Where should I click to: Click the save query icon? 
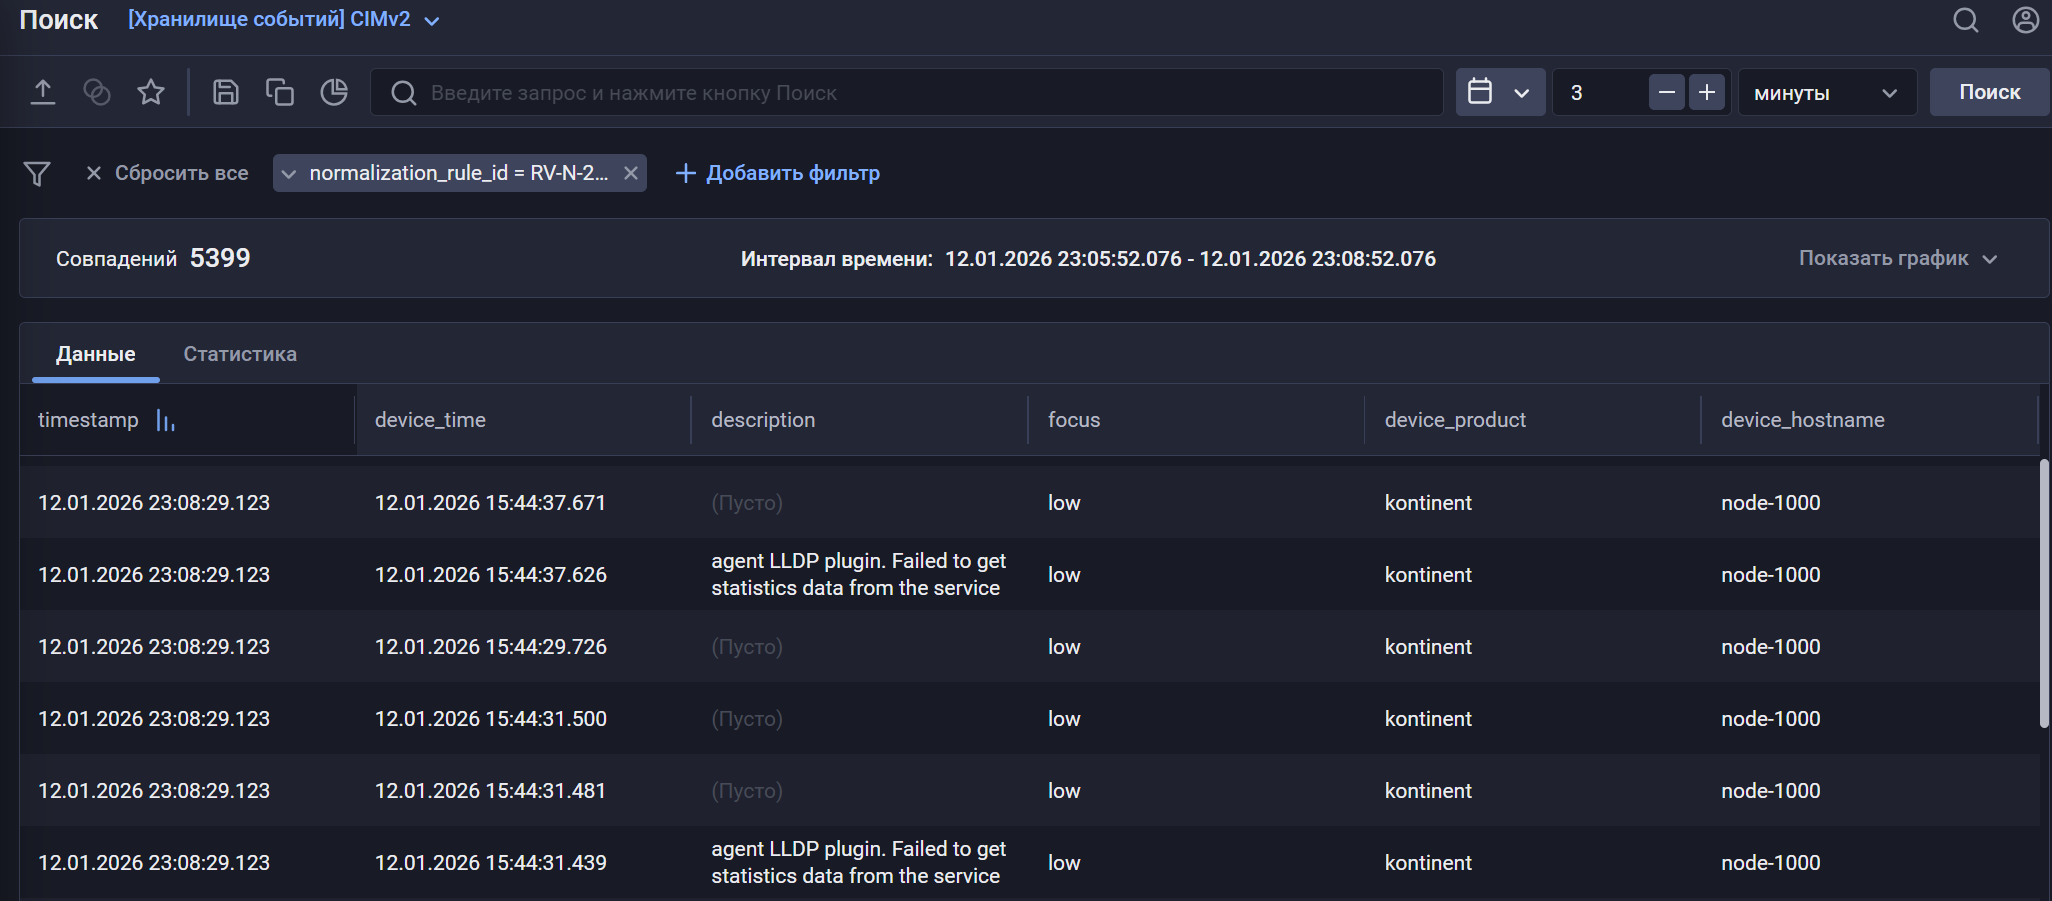coord(226,91)
